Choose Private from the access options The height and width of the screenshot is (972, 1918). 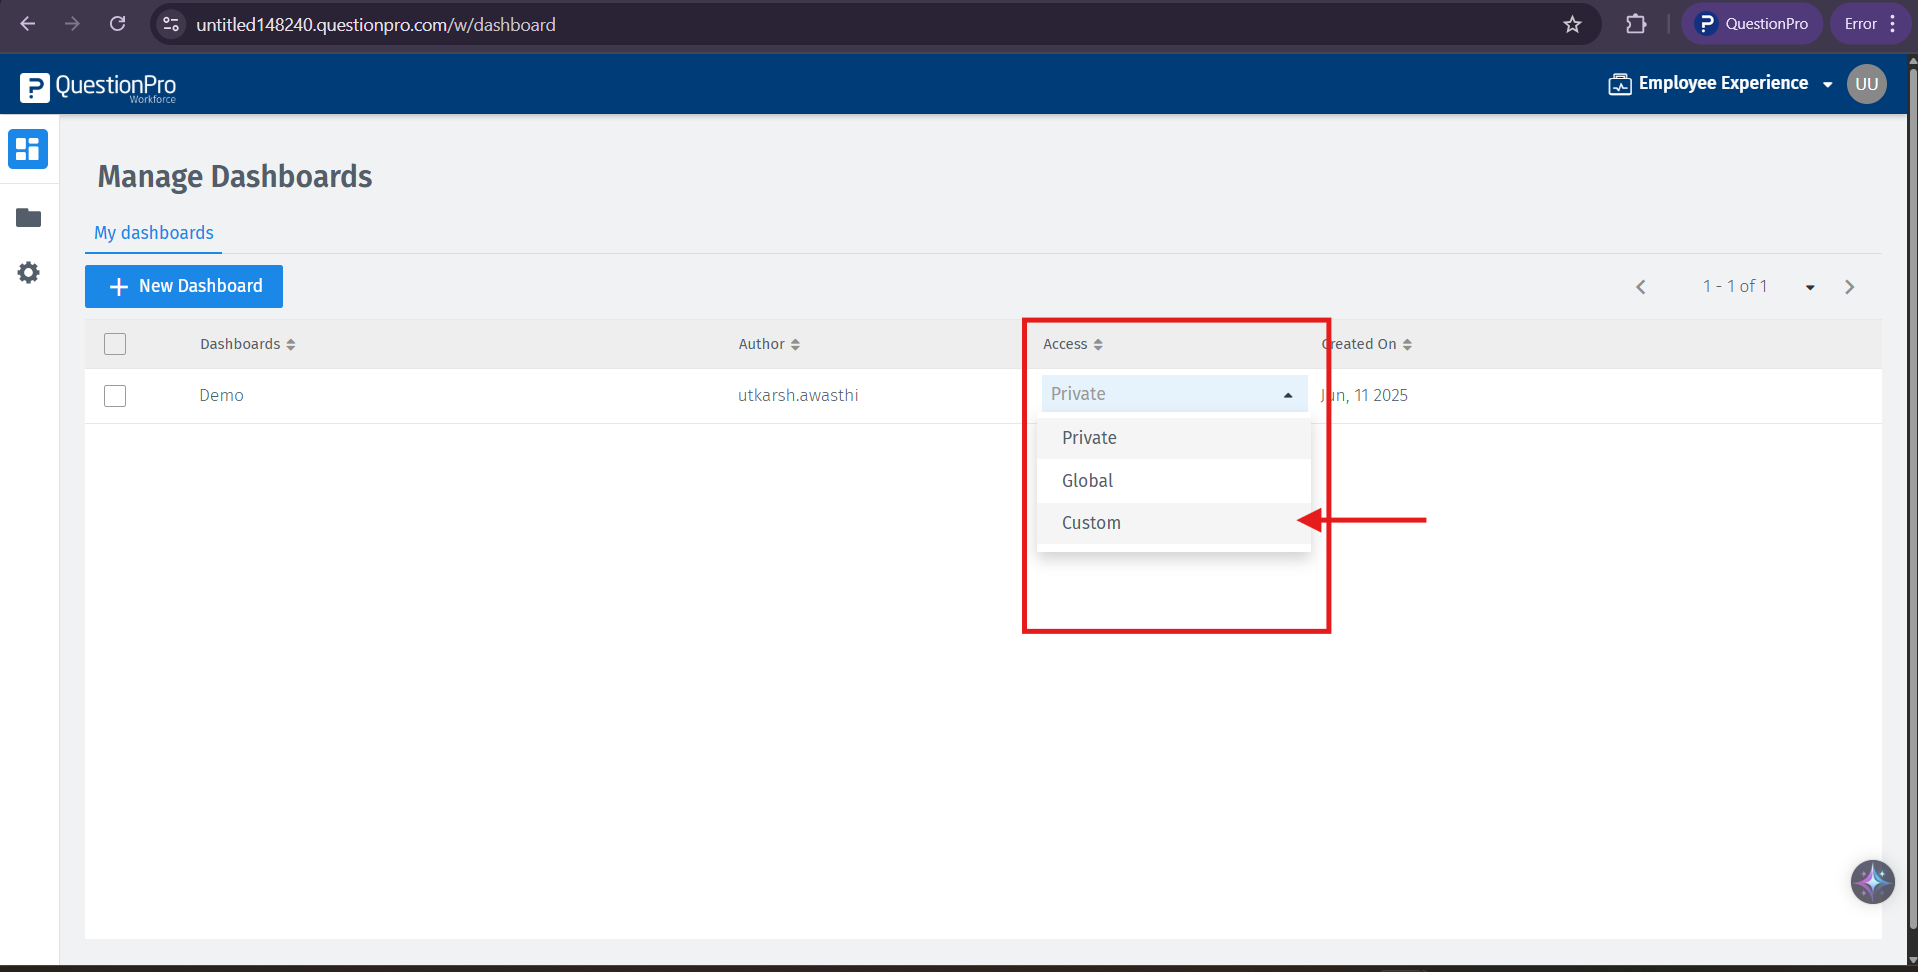pos(1173,438)
